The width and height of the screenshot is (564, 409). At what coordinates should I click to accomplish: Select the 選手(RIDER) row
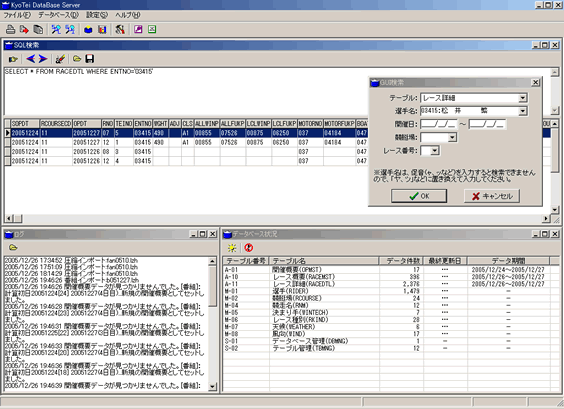[x=391, y=291]
